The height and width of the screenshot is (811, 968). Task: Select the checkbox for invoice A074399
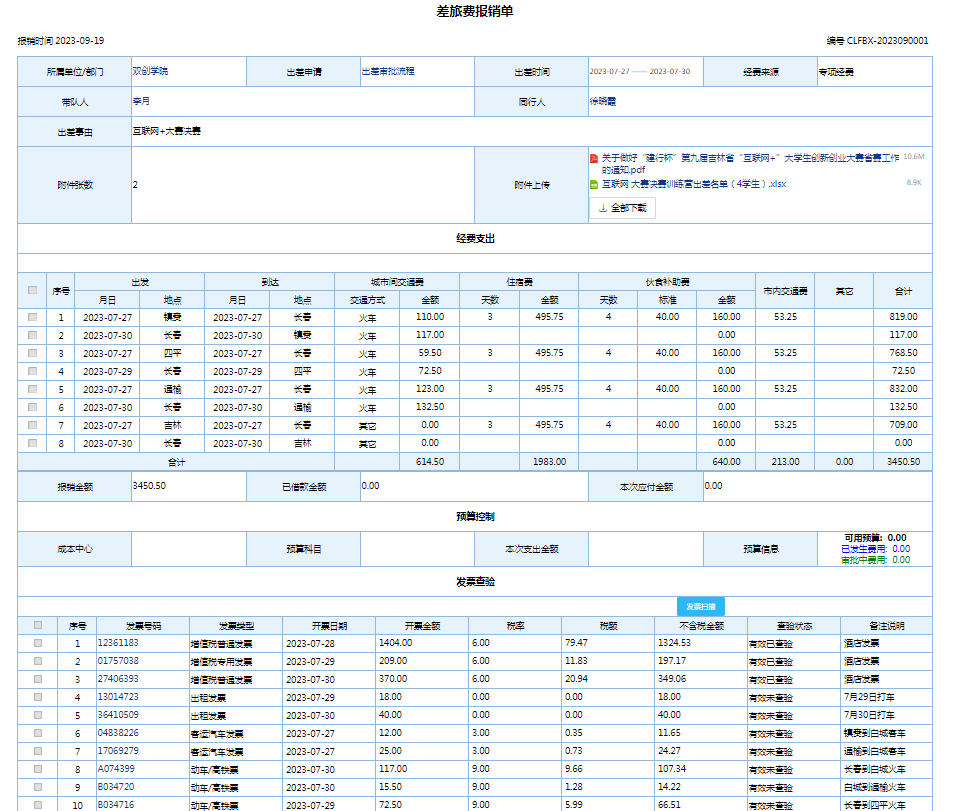38,769
